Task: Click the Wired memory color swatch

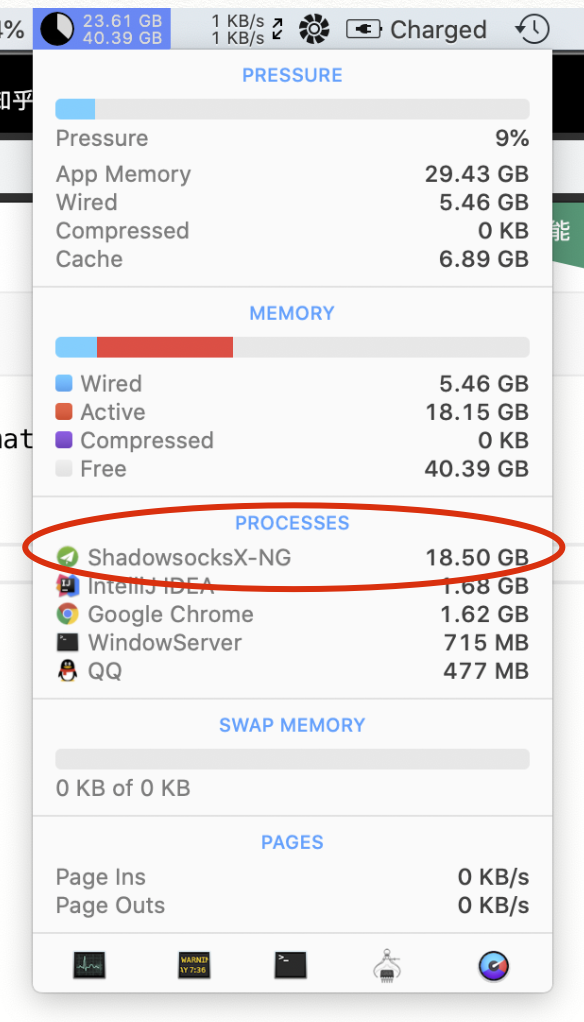Action: pos(62,383)
